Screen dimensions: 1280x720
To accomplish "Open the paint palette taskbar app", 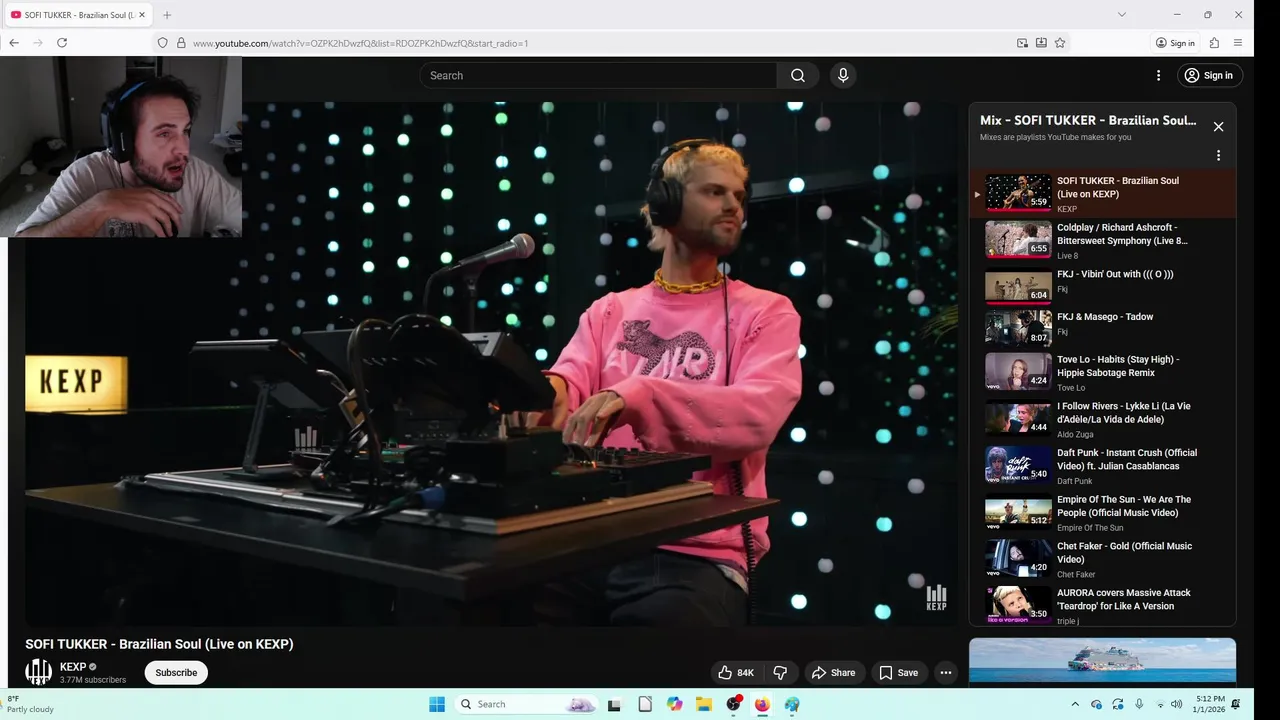I will point(792,704).
